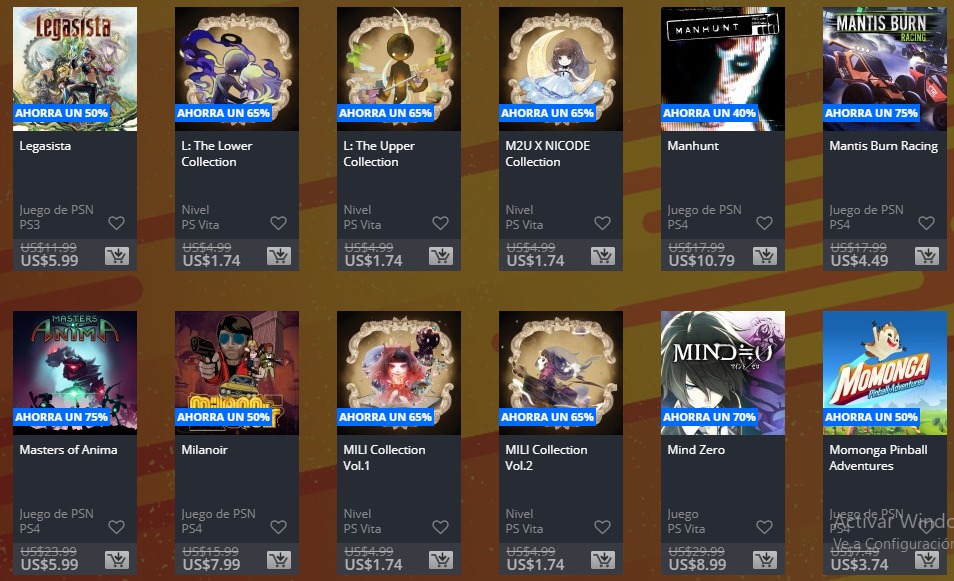Open the Mantis Burn Racing title link
954x581 pixels.
[x=883, y=146]
